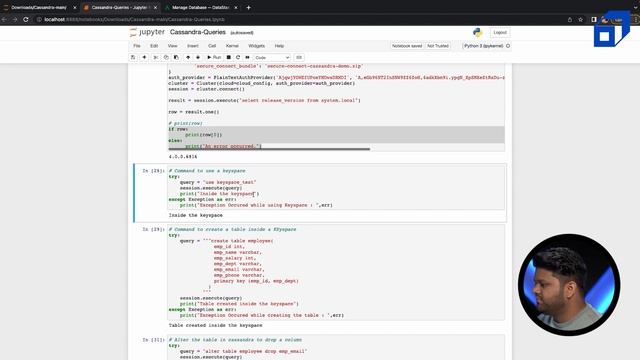Reload the page in the browser
Viewport: 640px width, 360px height.
pos(25,19)
